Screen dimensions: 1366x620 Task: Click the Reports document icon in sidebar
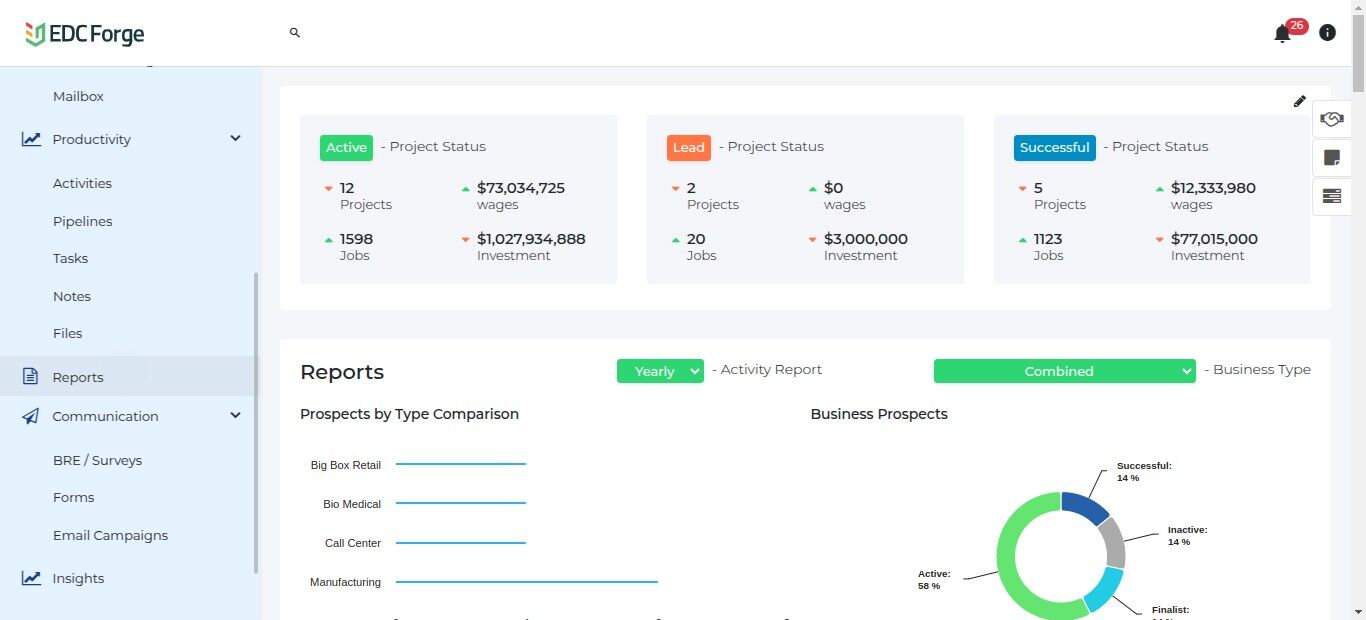pos(31,377)
